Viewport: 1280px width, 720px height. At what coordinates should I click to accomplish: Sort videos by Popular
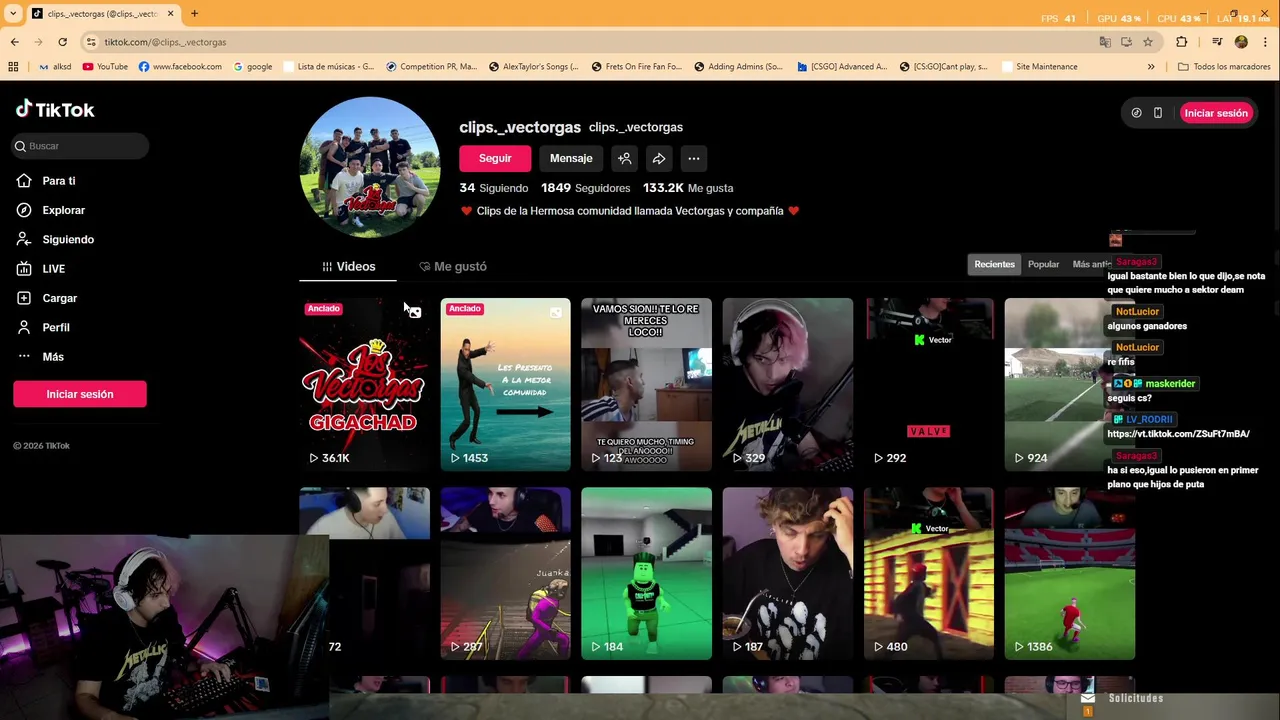coord(1043,264)
